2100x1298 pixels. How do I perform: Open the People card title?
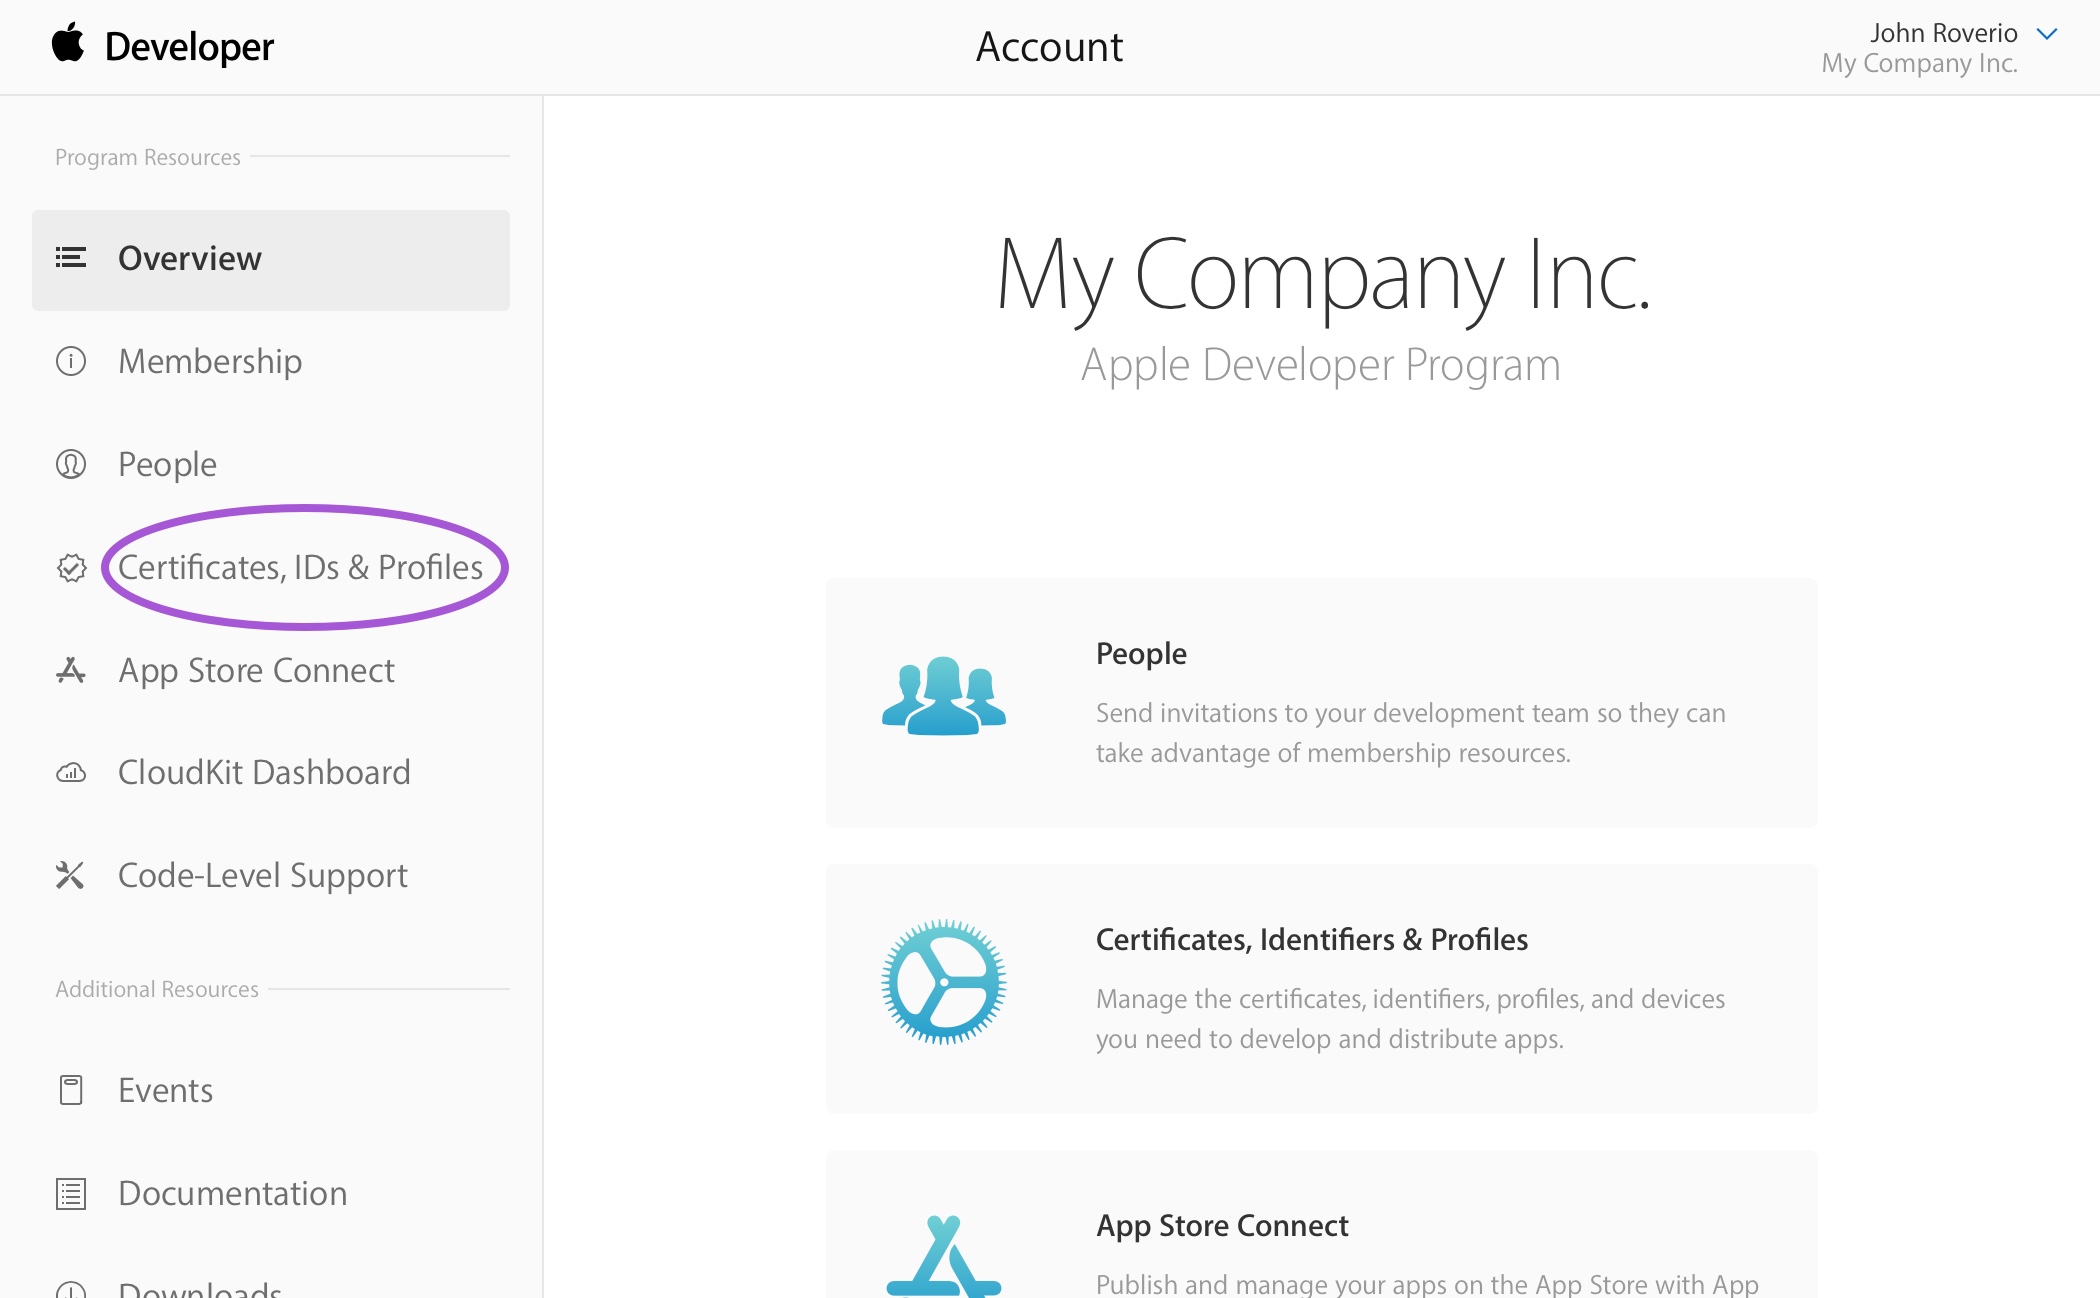[x=1141, y=654]
